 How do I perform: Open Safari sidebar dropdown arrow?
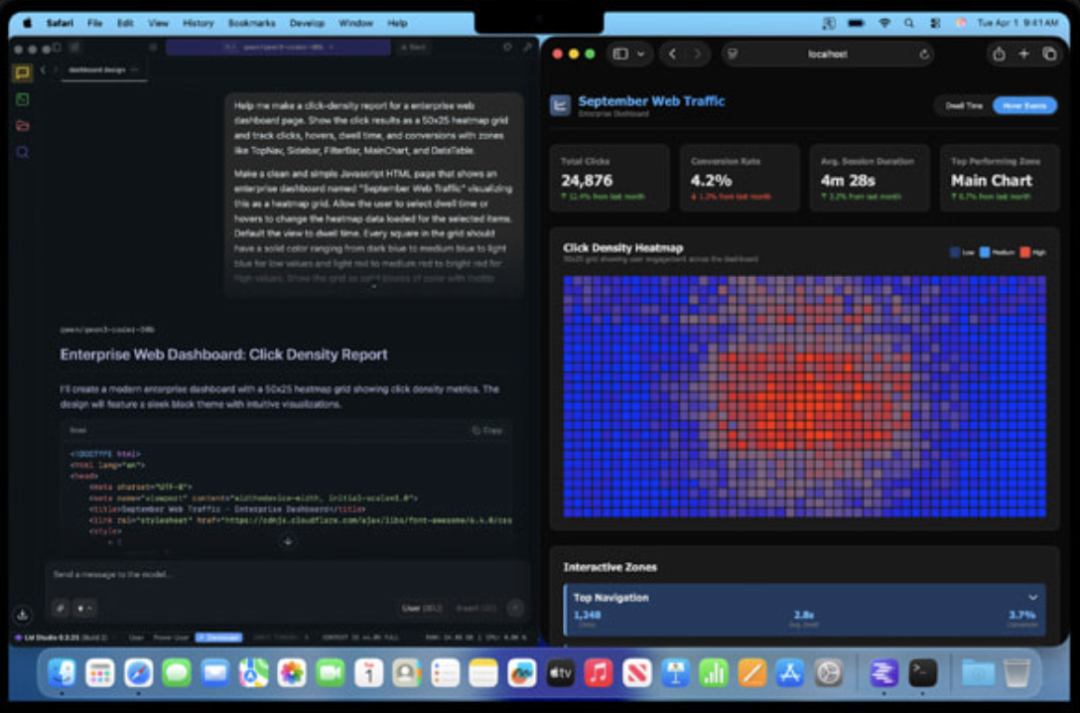tap(640, 54)
